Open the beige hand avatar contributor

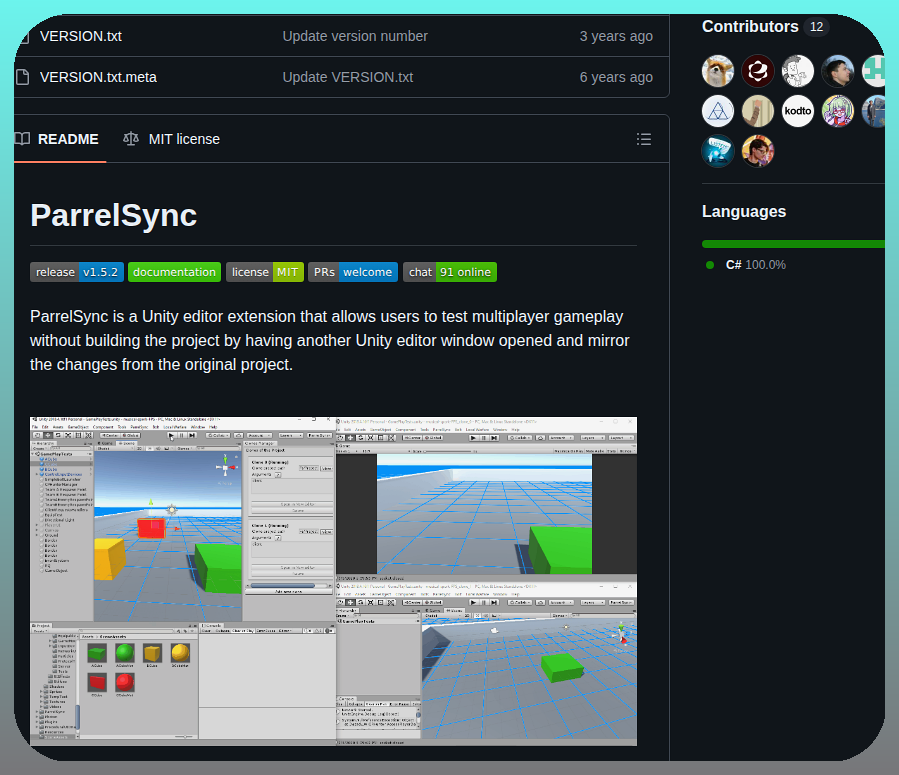click(x=758, y=111)
